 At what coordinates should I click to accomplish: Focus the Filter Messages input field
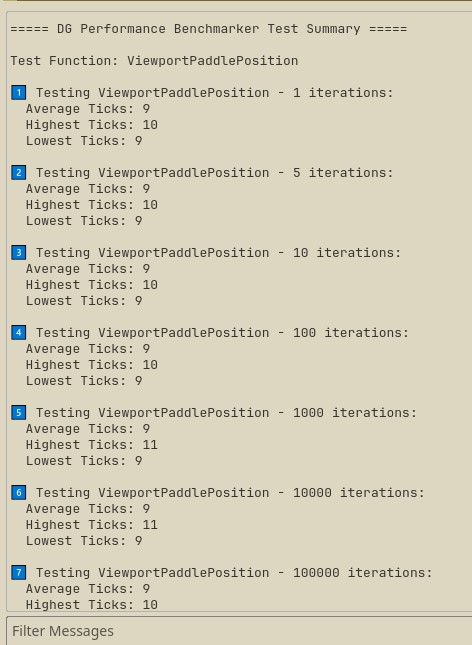click(239, 631)
